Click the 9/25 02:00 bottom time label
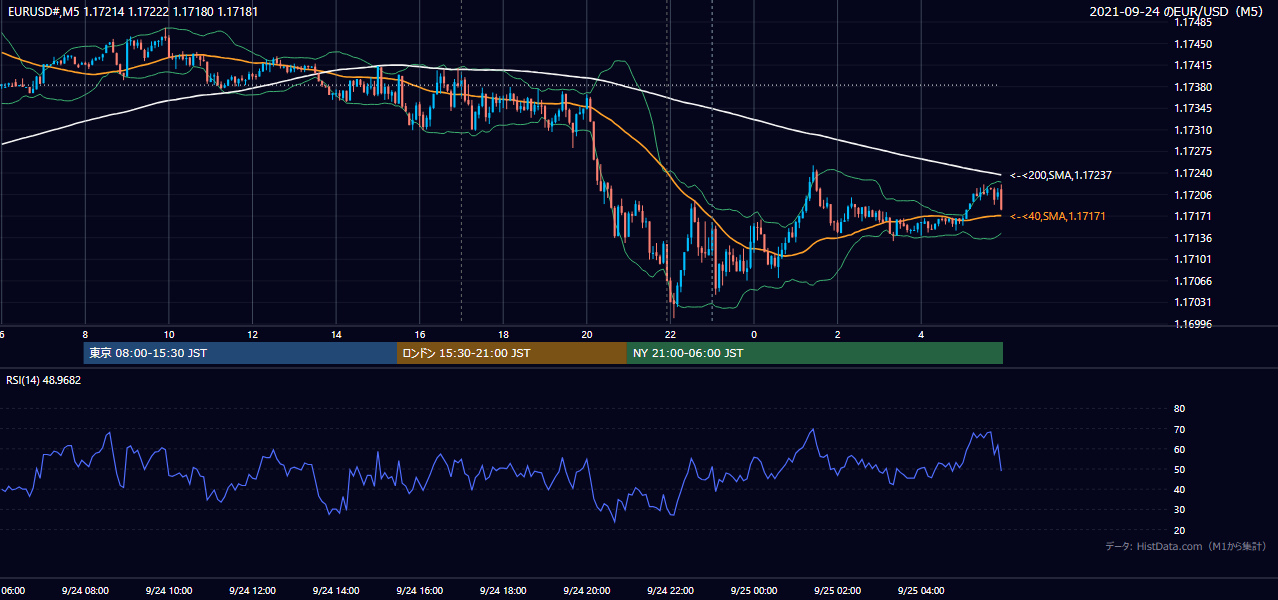 tap(838, 591)
